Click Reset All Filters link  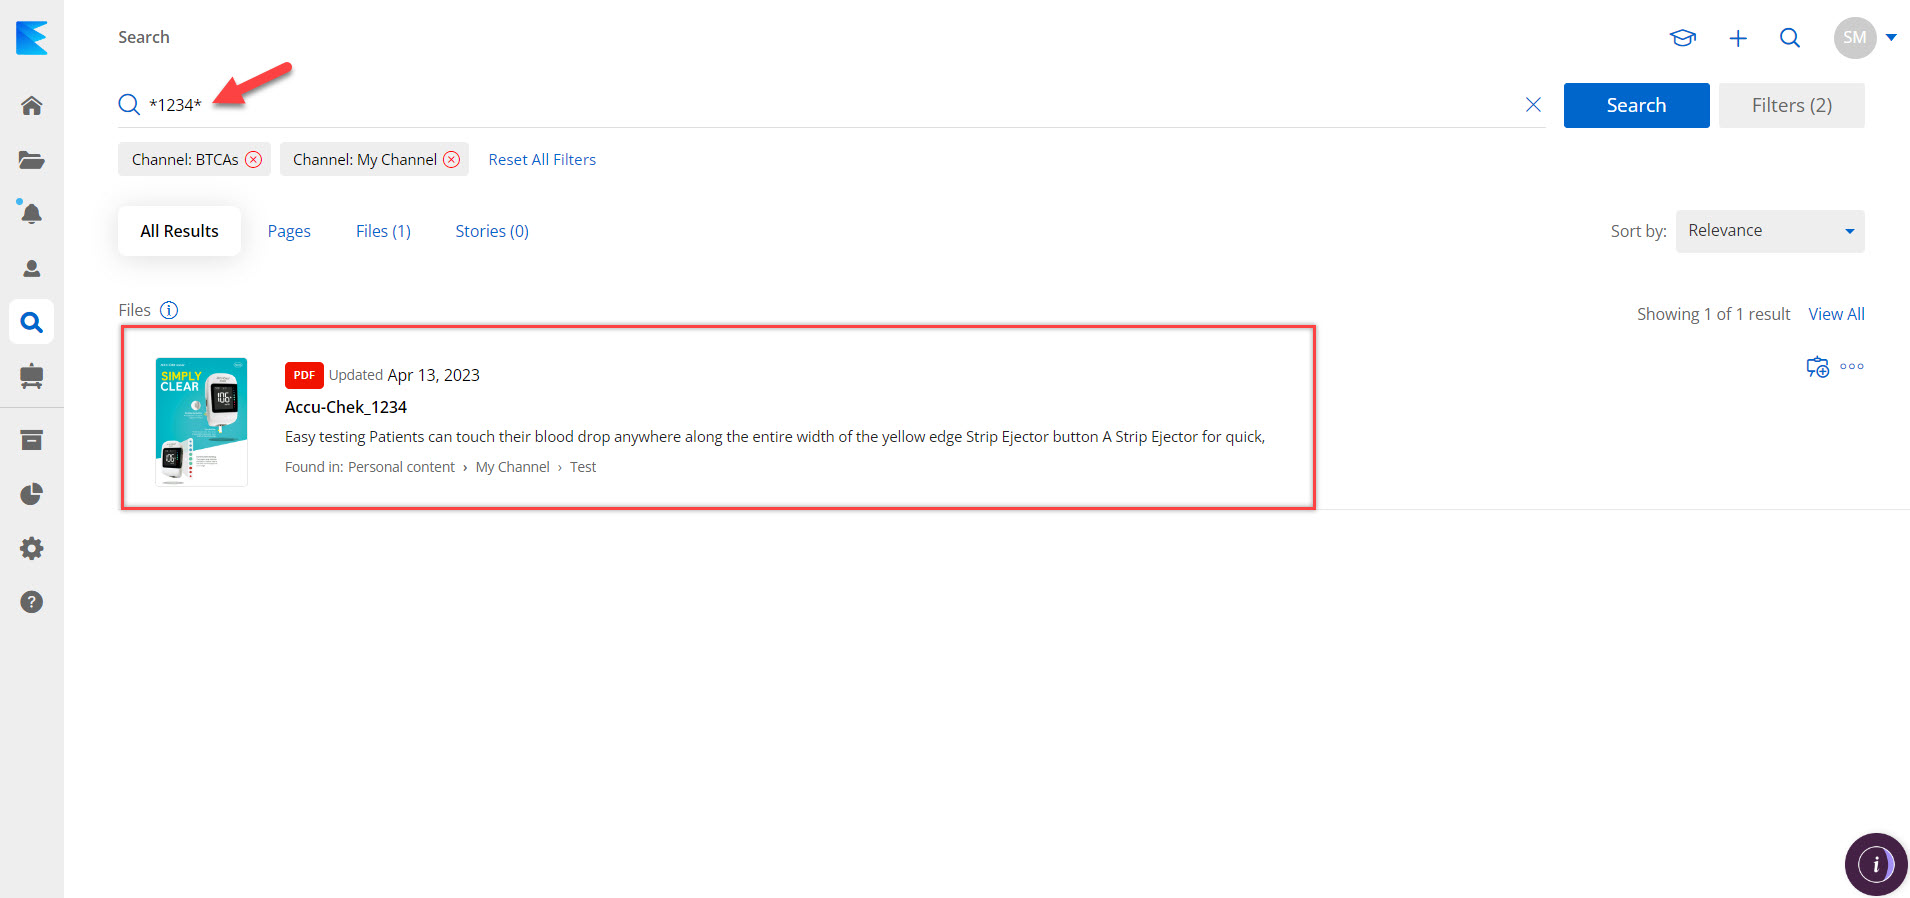[x=542, y=160]
